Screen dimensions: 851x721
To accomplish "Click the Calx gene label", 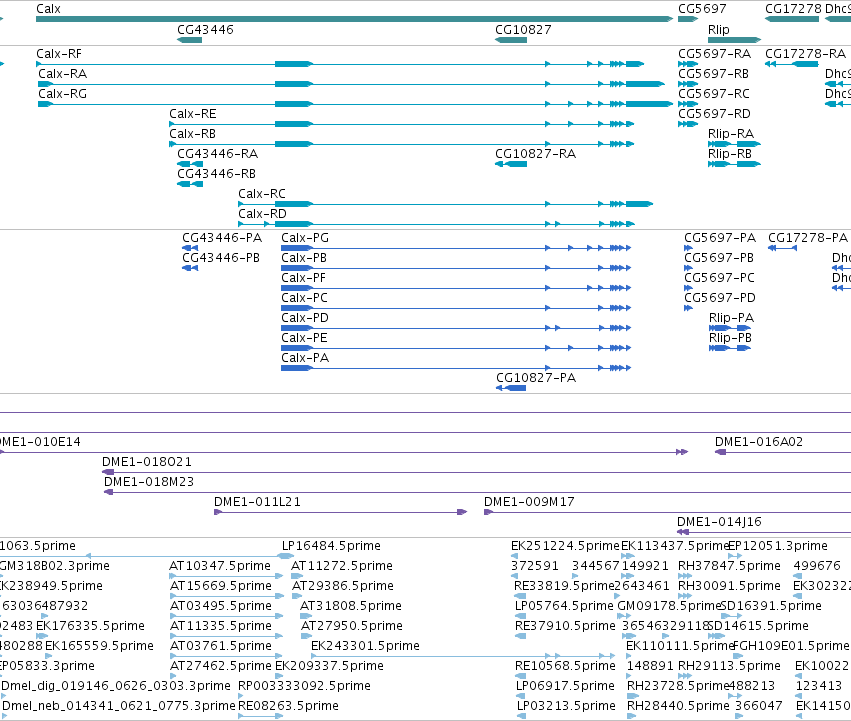I will coord(48,9).
